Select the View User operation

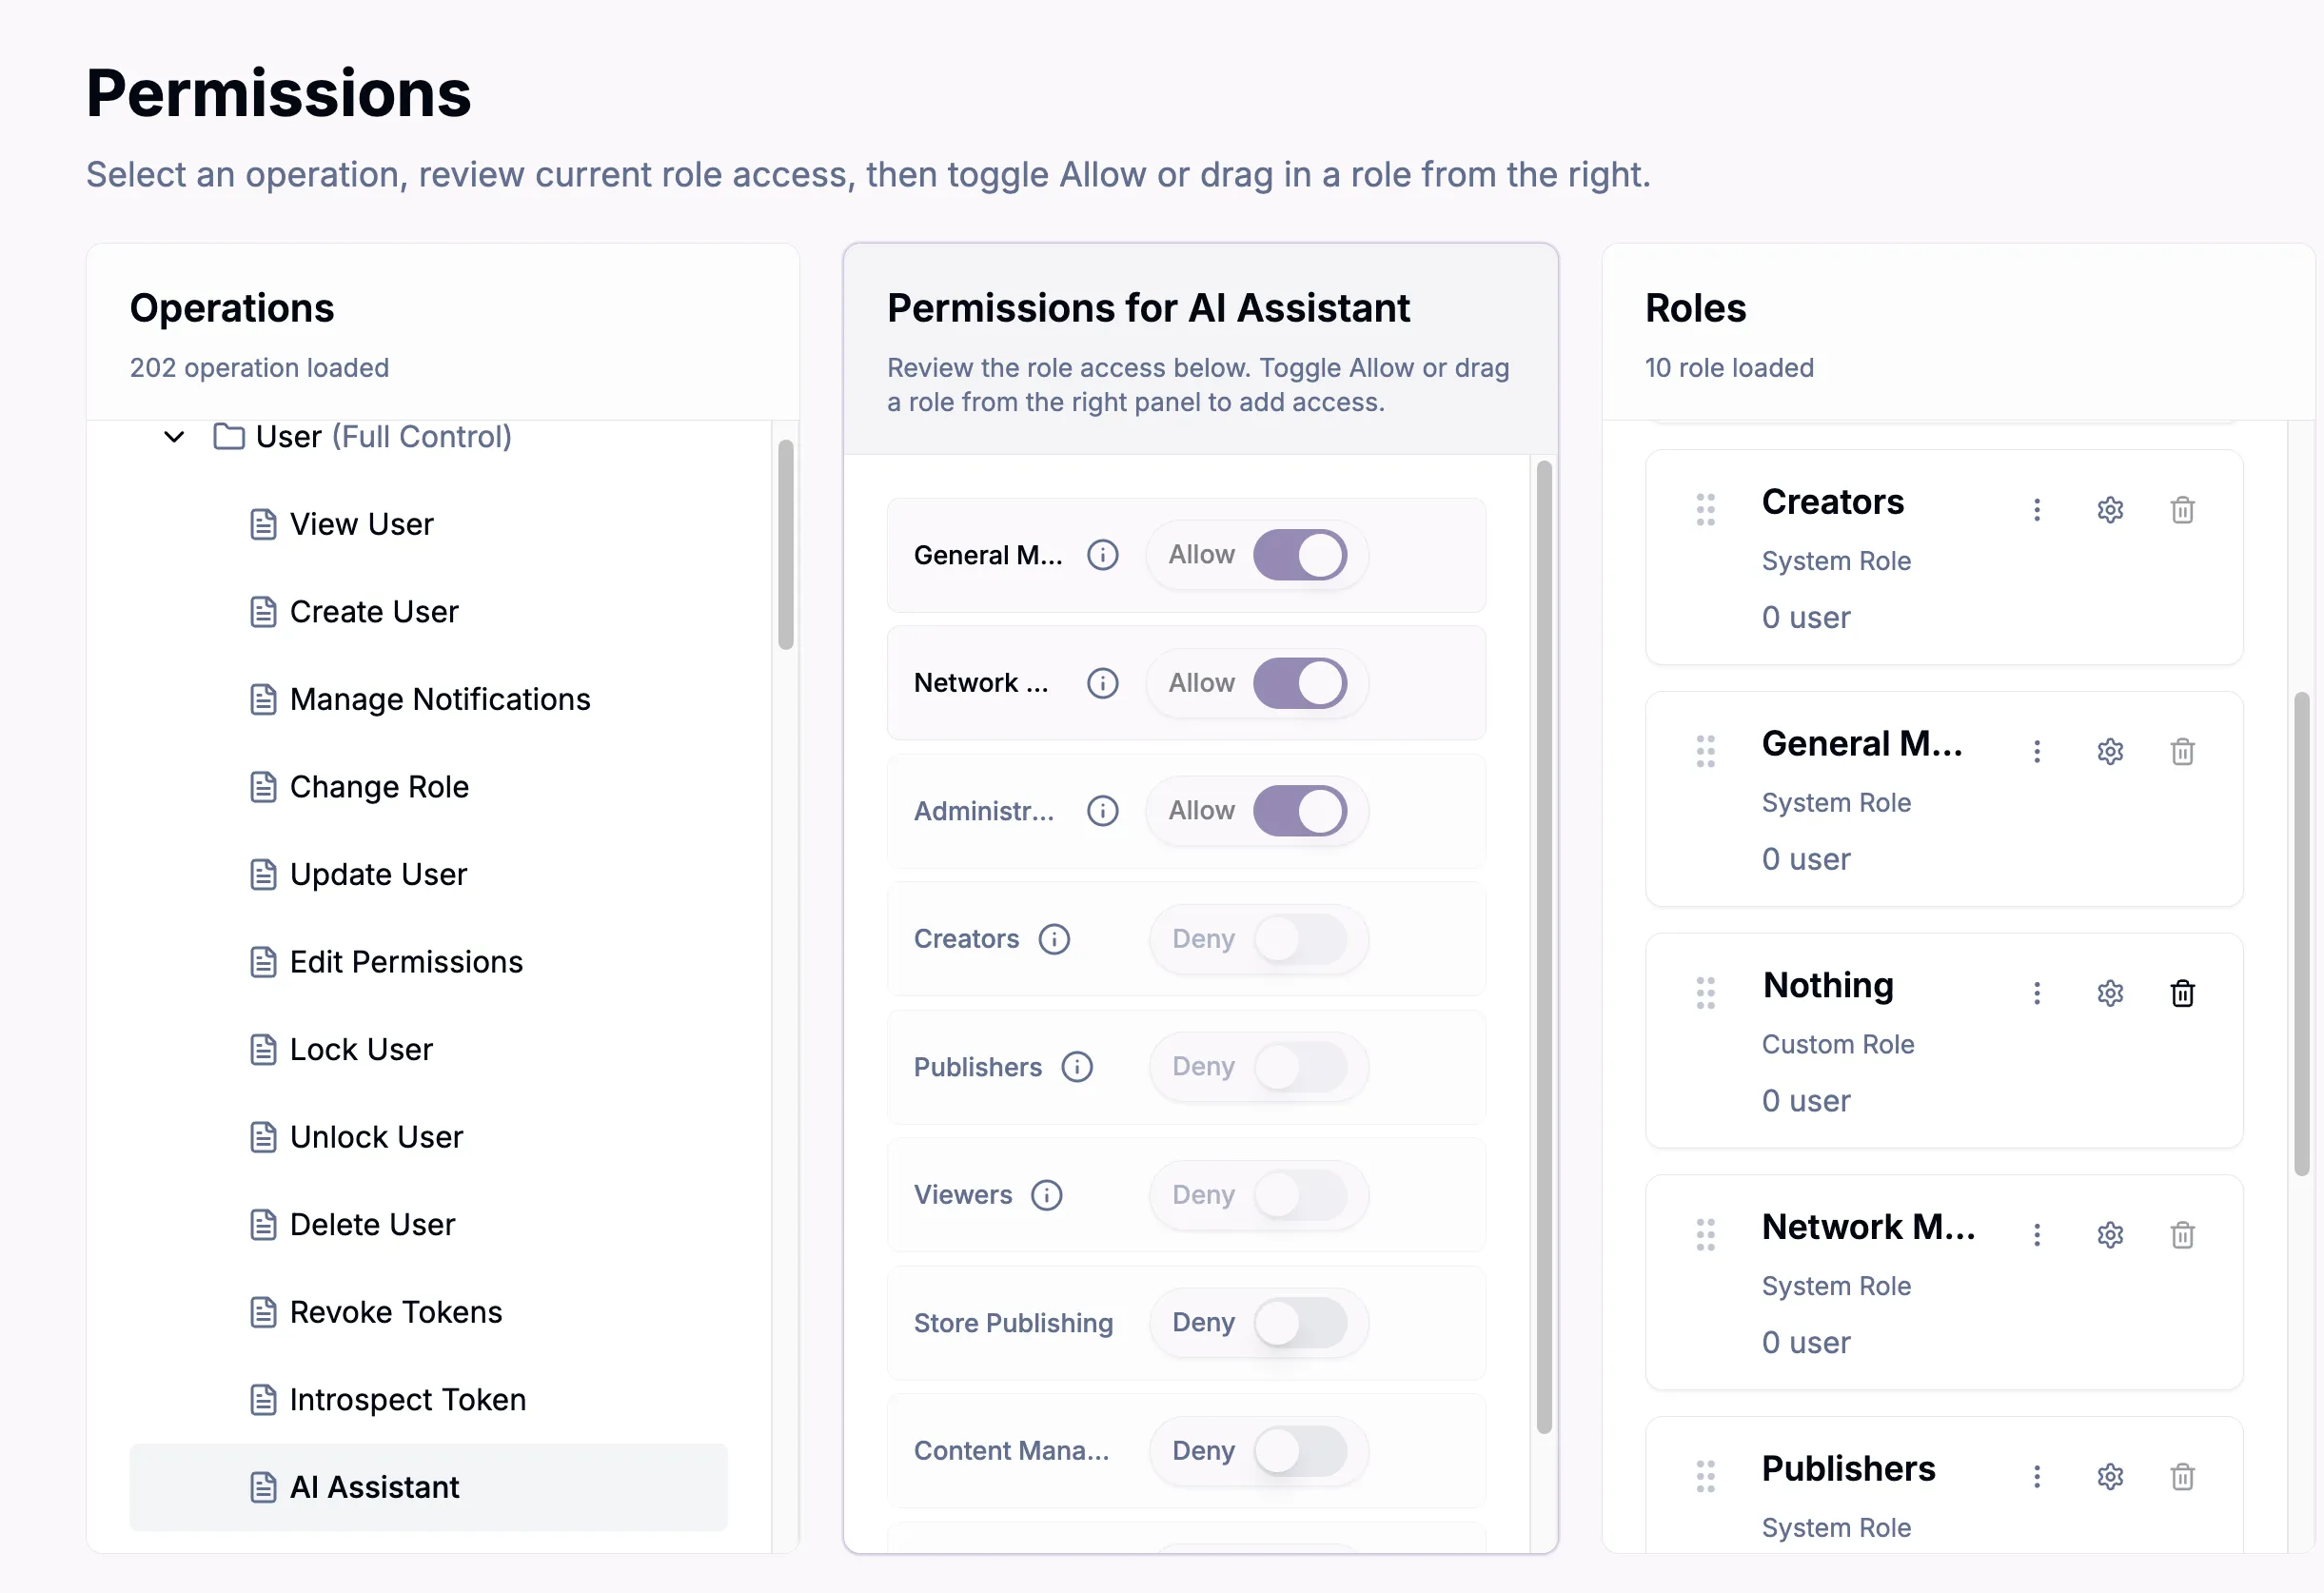point(428,524)
